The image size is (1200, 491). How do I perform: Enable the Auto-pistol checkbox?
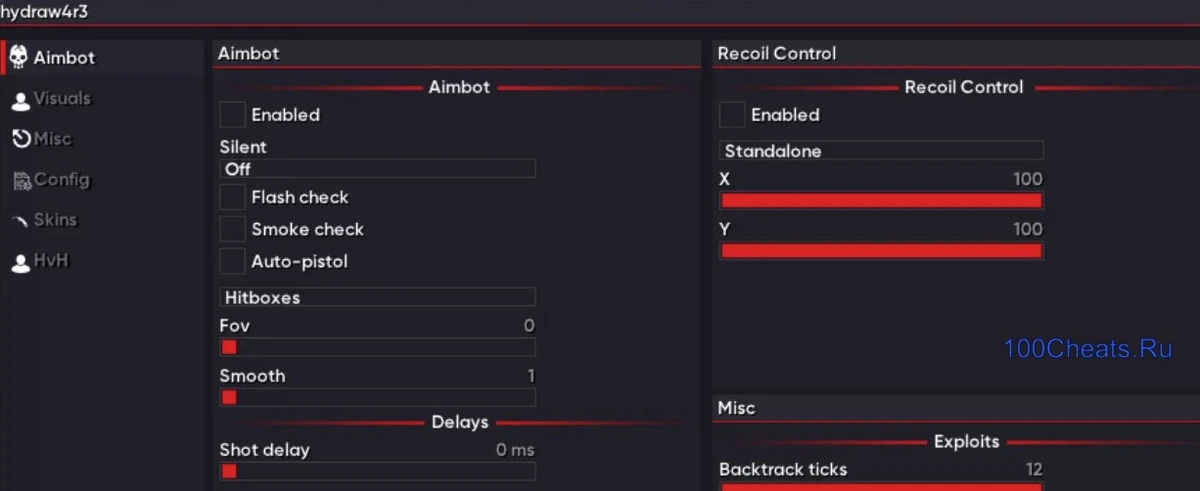(233, 261)
